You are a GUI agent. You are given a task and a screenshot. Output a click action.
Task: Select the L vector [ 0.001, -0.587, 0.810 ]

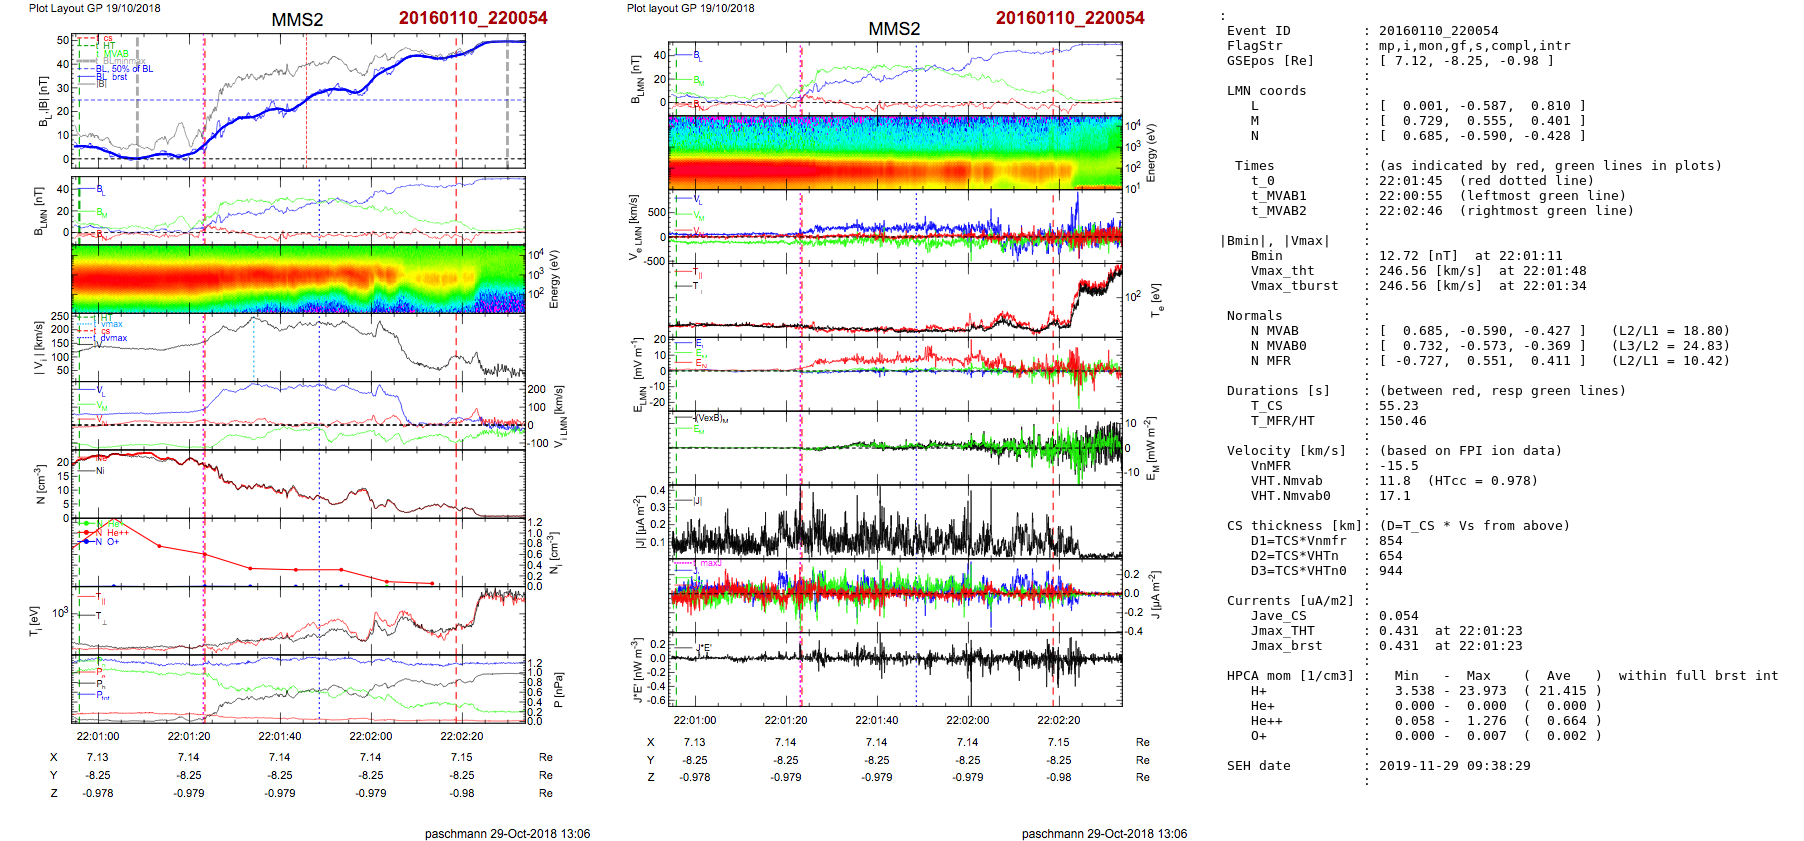tap(1482, 106)
